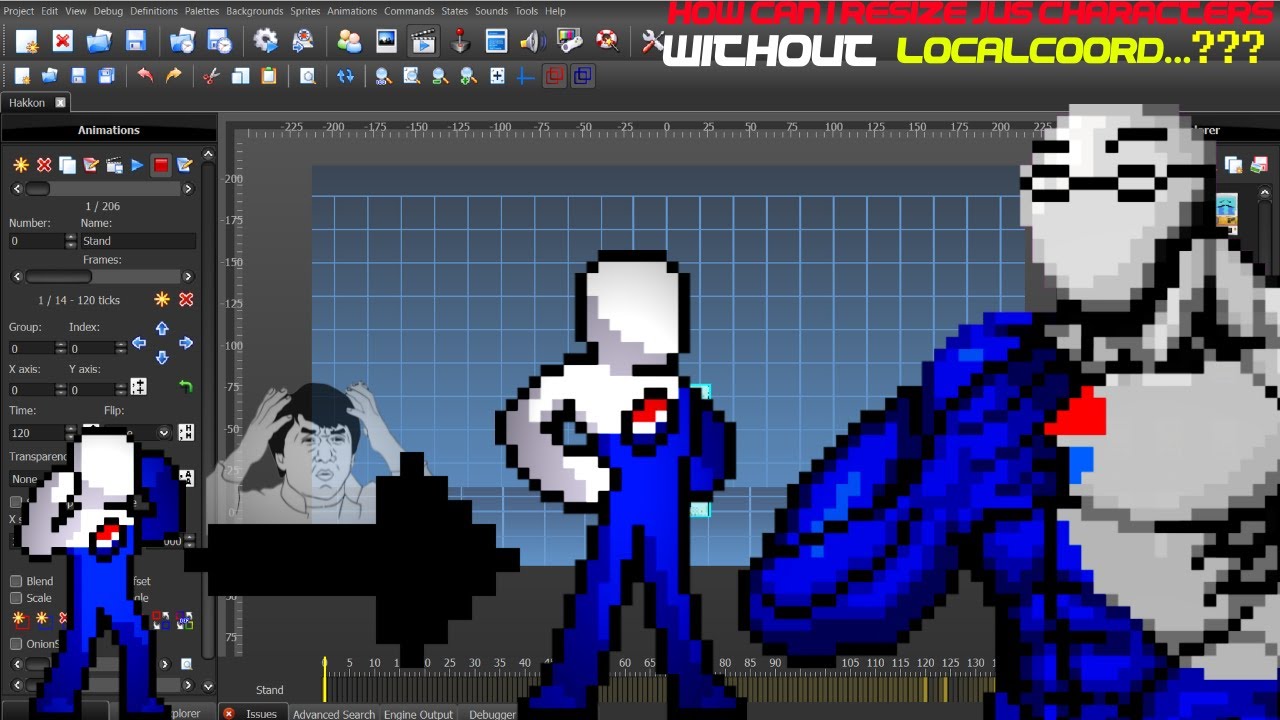This screenshot has width=1280, height=720.
Task: Open project using the blue folder icon
Action: (x=99, y=41)
